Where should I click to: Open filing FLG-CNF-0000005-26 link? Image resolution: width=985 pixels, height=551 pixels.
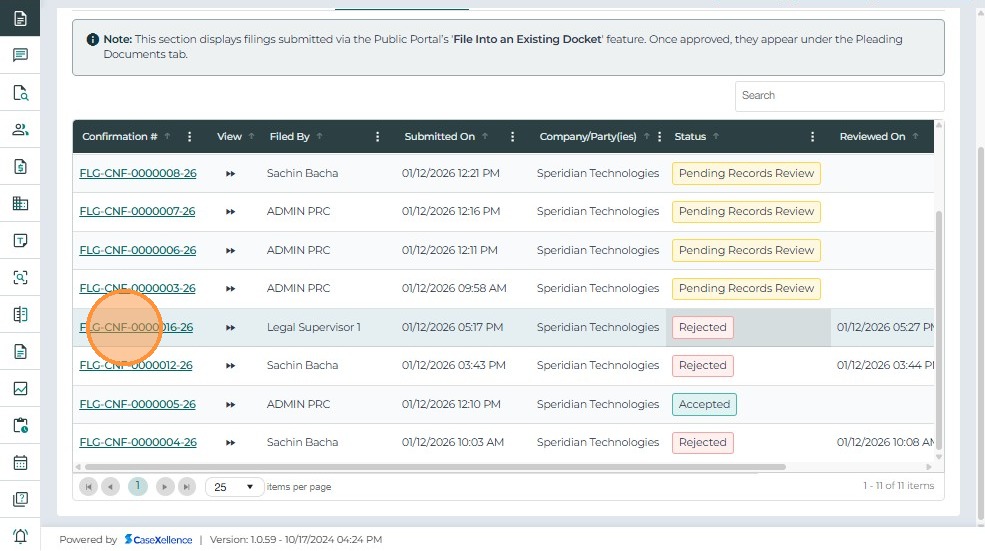point(137,405)
